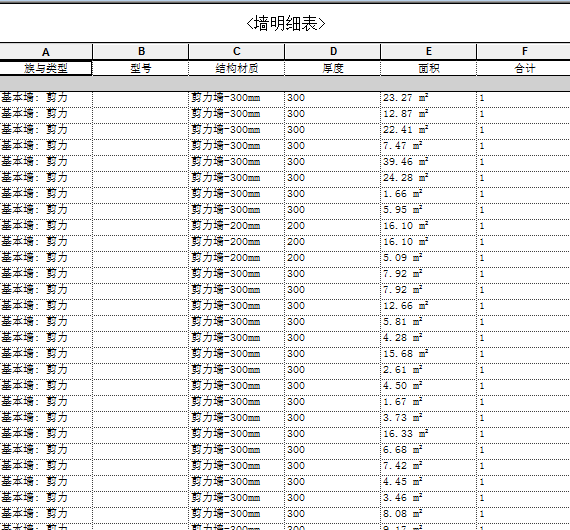The height and width of the screenshot is (530, 570).
Task: Select column E header
Action: (x=429, y=52)
